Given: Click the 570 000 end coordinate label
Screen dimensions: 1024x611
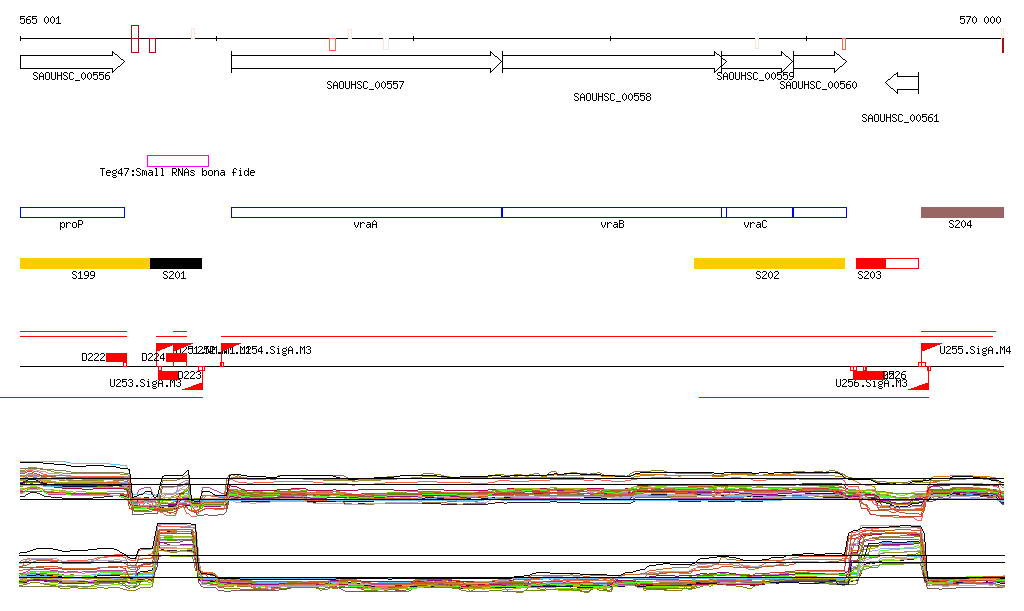Looking at the screenshot, I should point(979,20).
